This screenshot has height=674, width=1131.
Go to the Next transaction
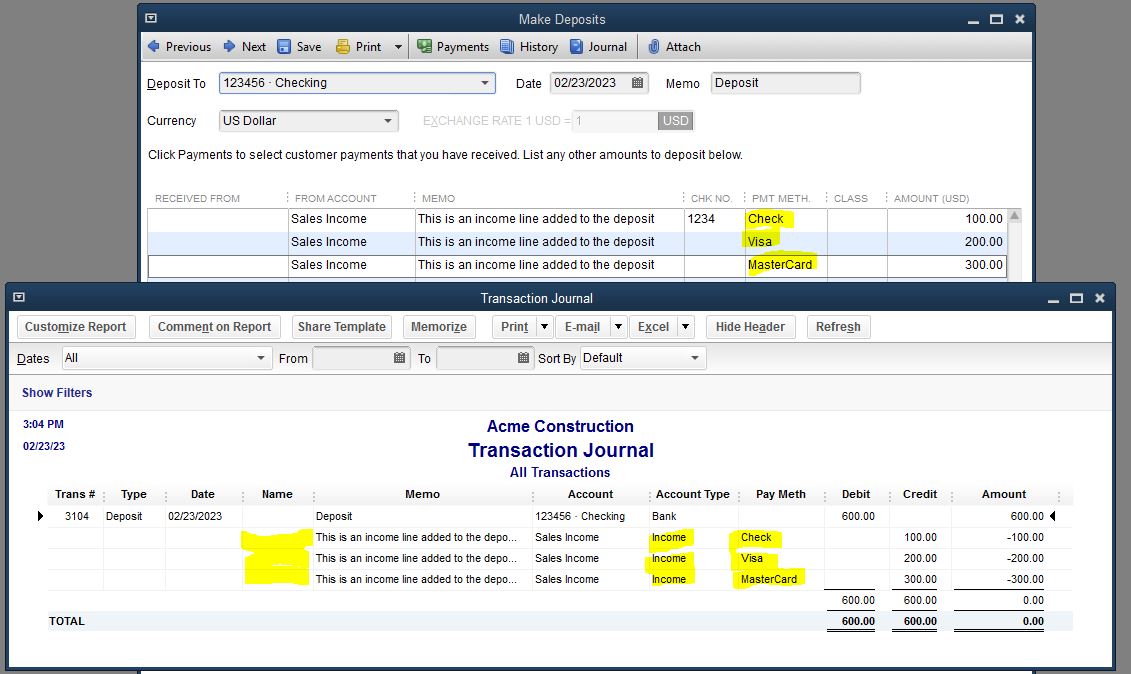(243, 46)
